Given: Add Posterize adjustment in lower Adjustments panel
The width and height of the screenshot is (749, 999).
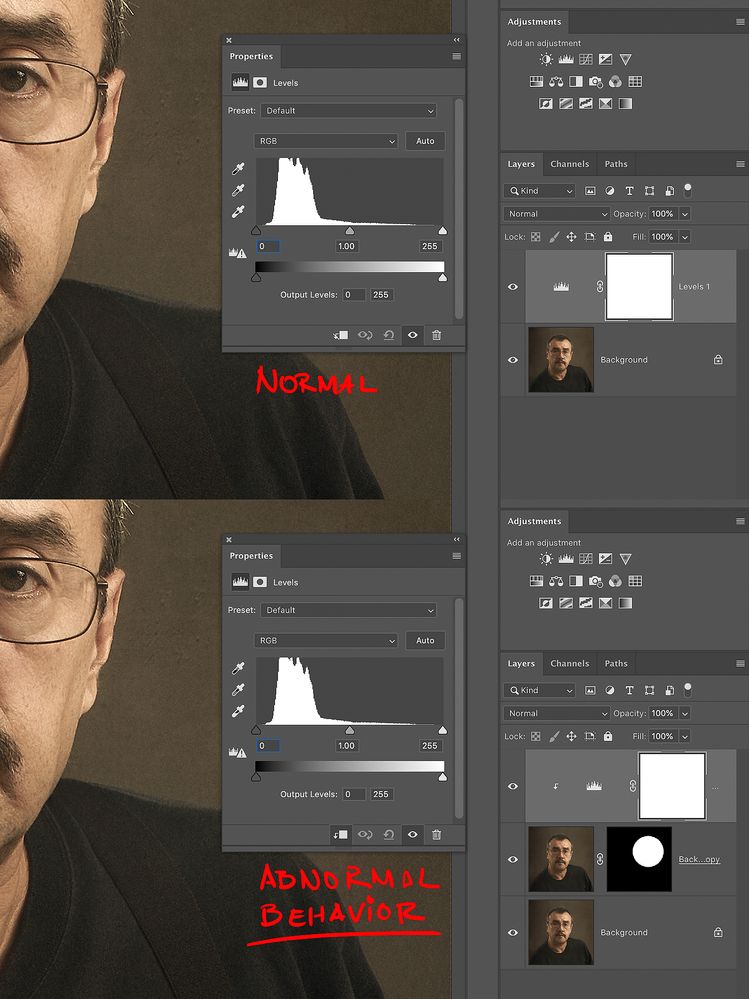Looking at the screenshot, I should pyautogui.click(x=566, y=603).
